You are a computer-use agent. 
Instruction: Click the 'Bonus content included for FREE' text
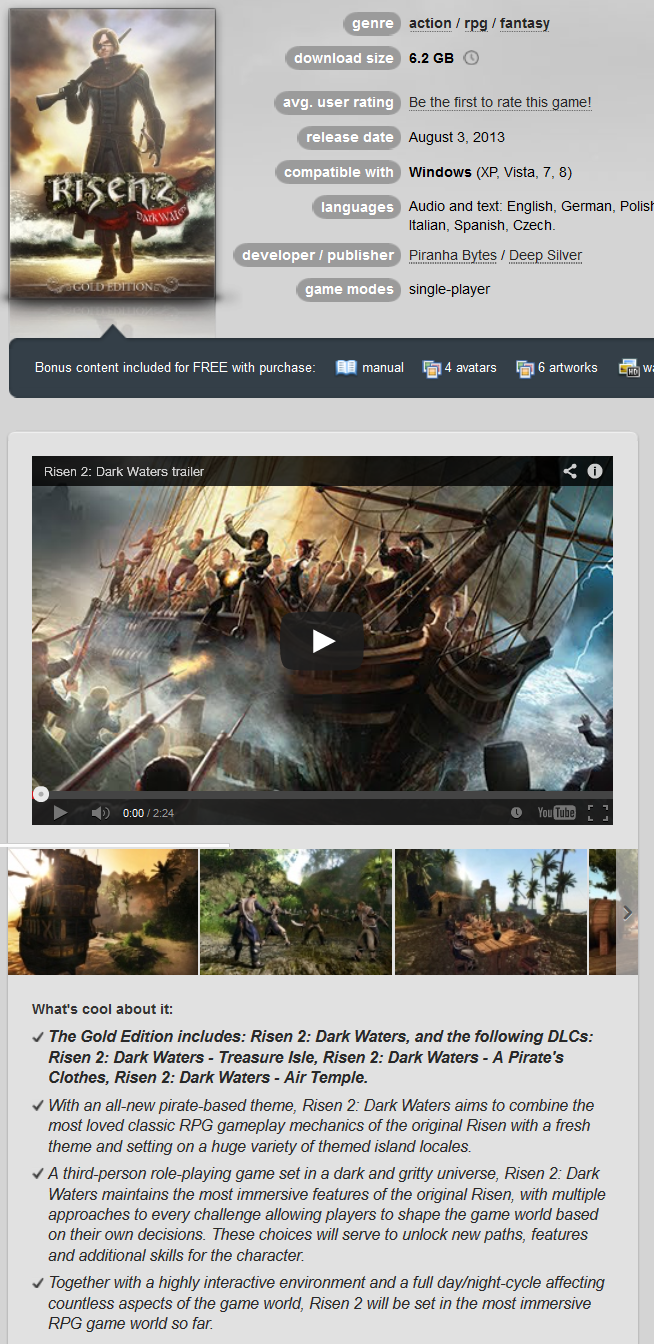(175, 368)
